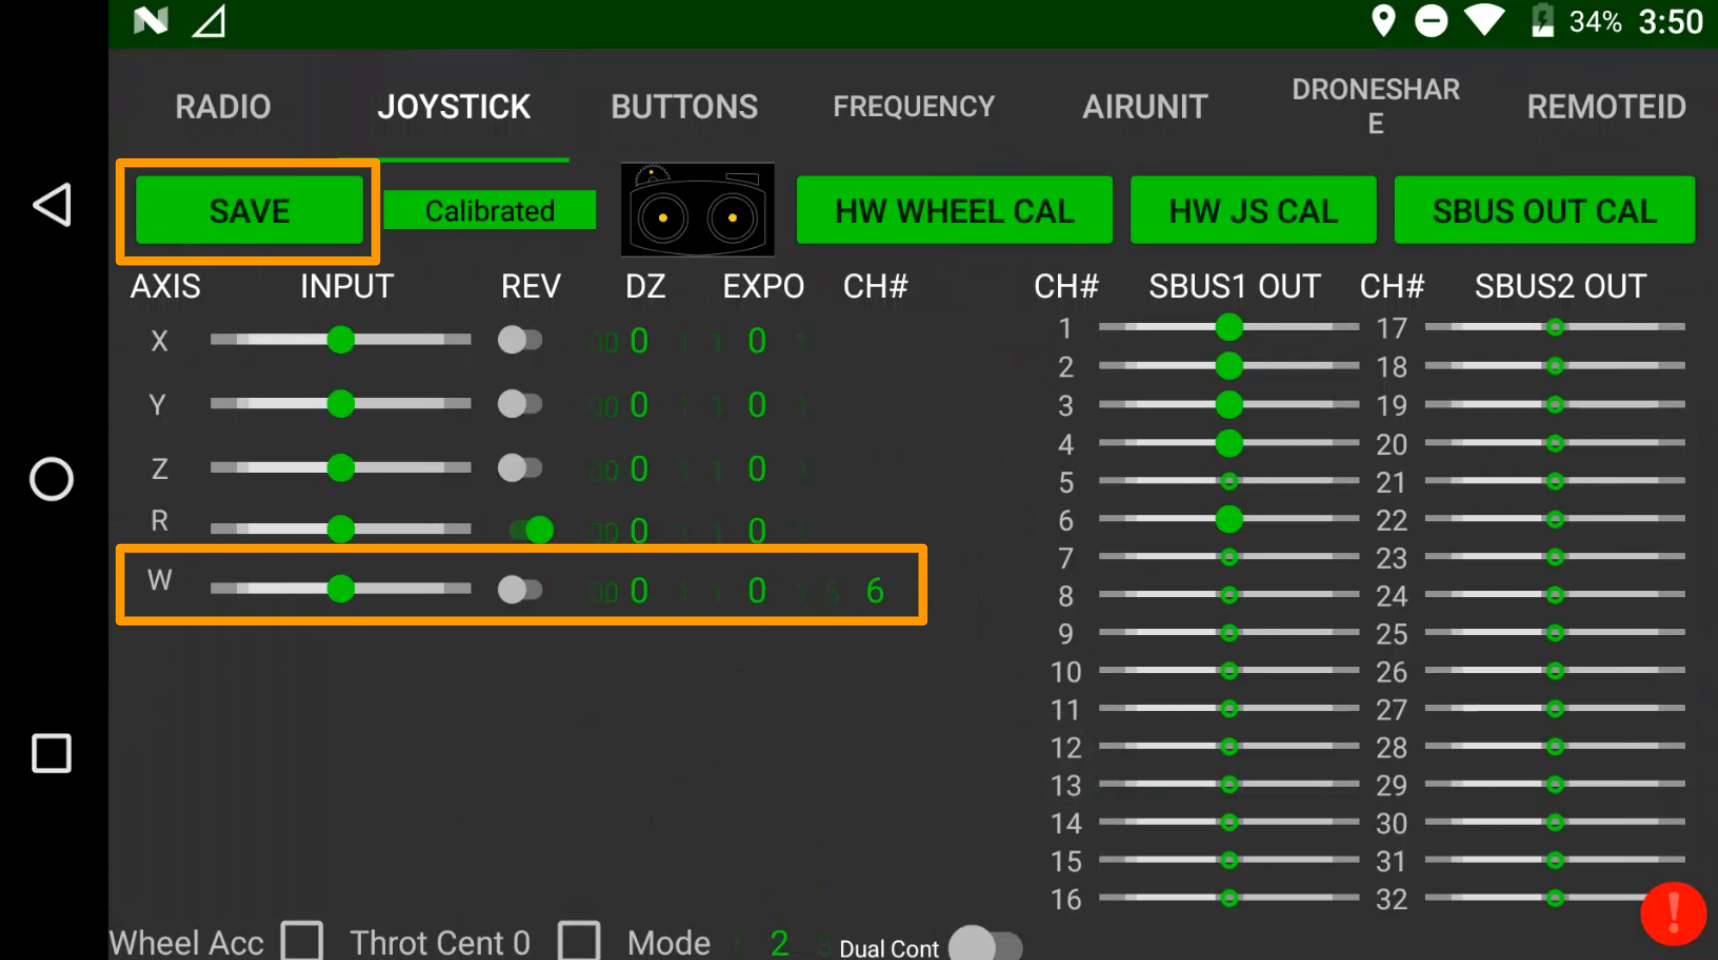Viewport: 1718px width, 960px height.
Task: Tap the Android home circle icon
Action: coord(51,479)
